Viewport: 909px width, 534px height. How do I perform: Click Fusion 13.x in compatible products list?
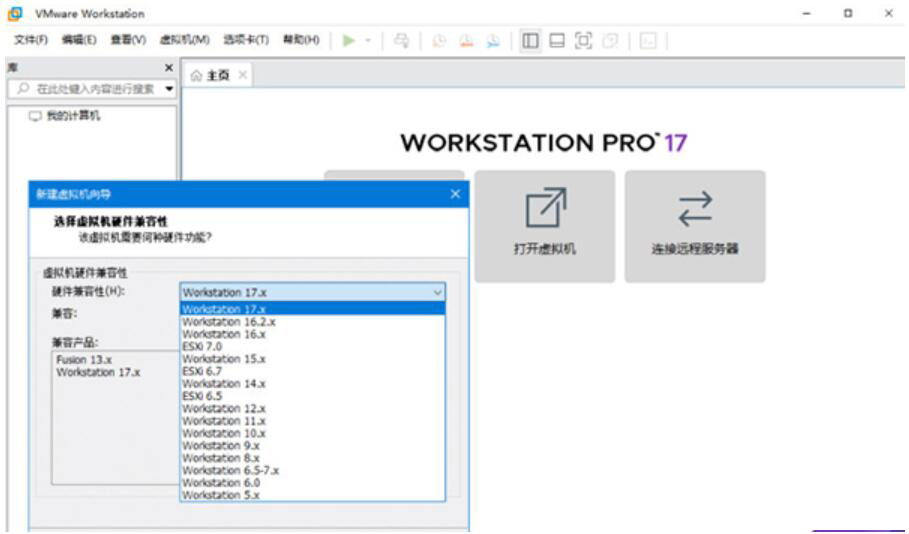pyautogui.click(x=84, y=360)
